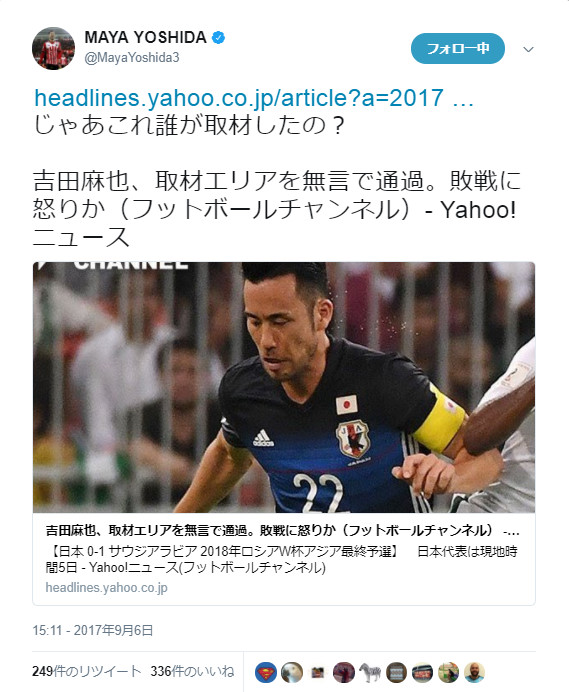Toggle the フォロー中 following button
This screenshot has height=692, width=569.
[458, 48]
